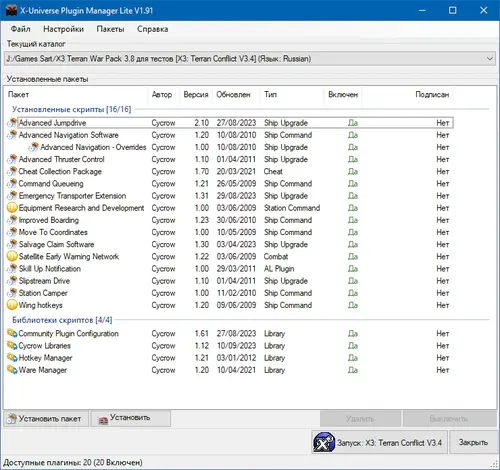Image resolution: width=500 pixels, height=470 pixels.
Task: Select the Slipstream Drive row
Action: 229,281
